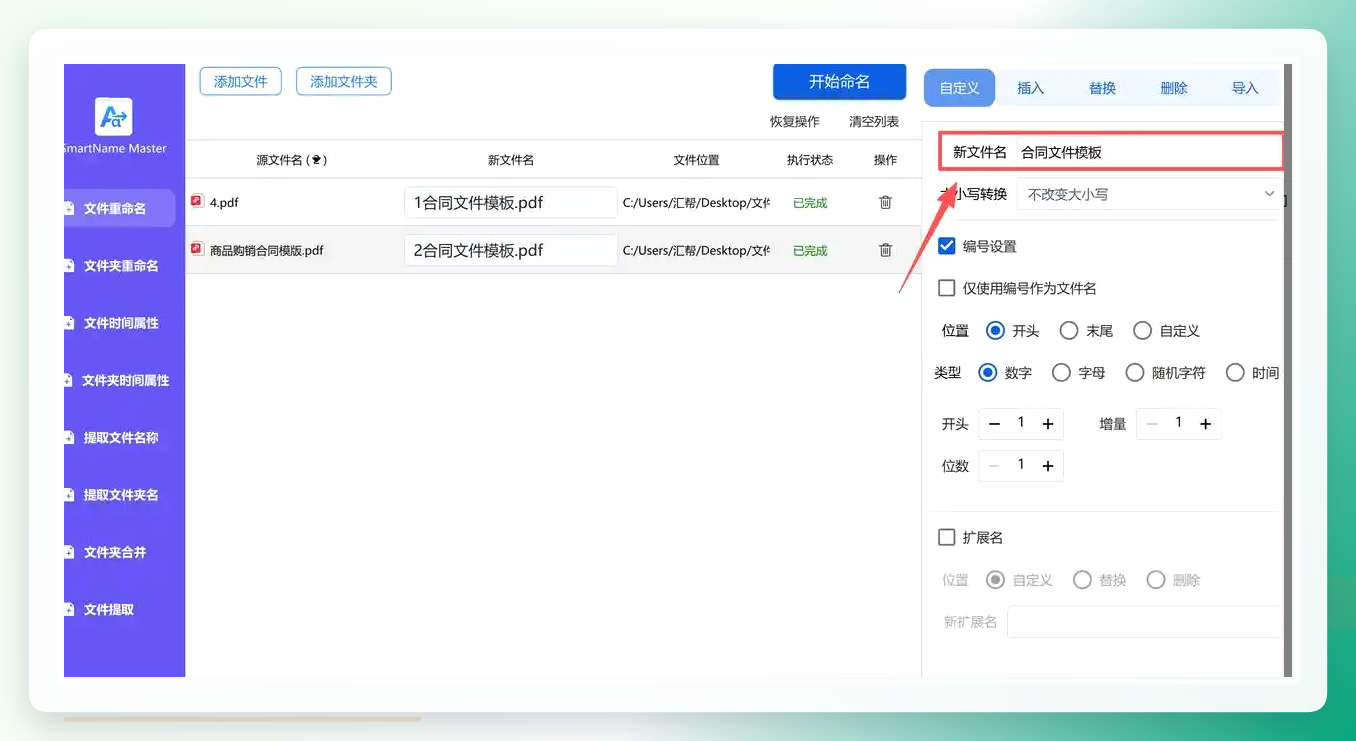The height and width of the screenshot is (741, 1356).
Task: Select 时间 type radio button
Action: [x=1235, y=372]
